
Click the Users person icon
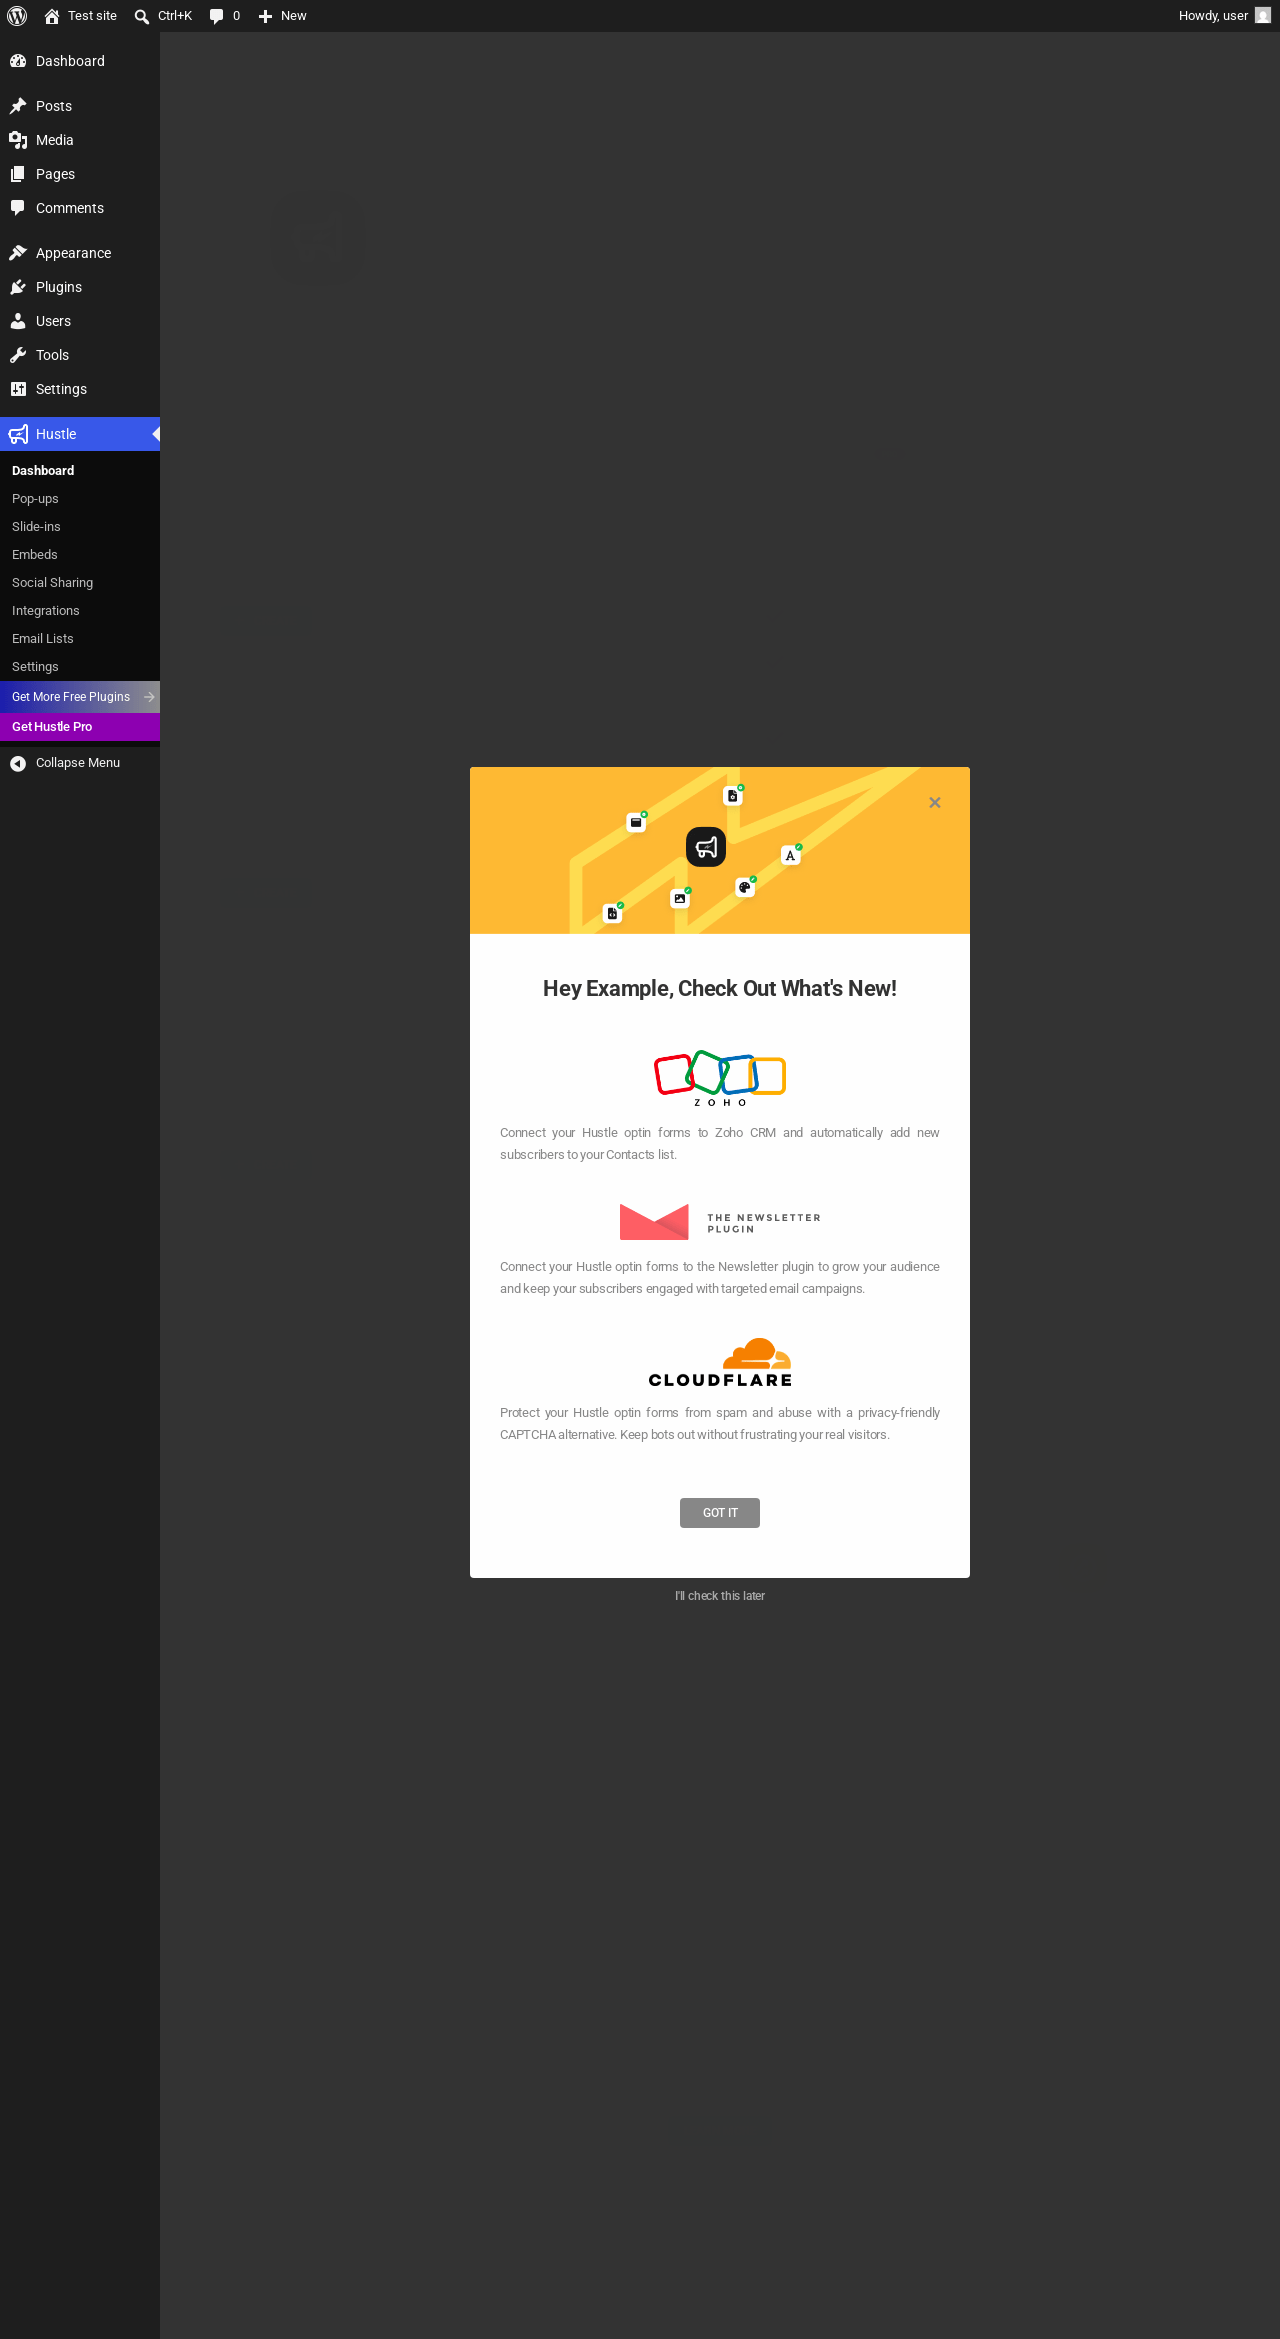point(18,321)
